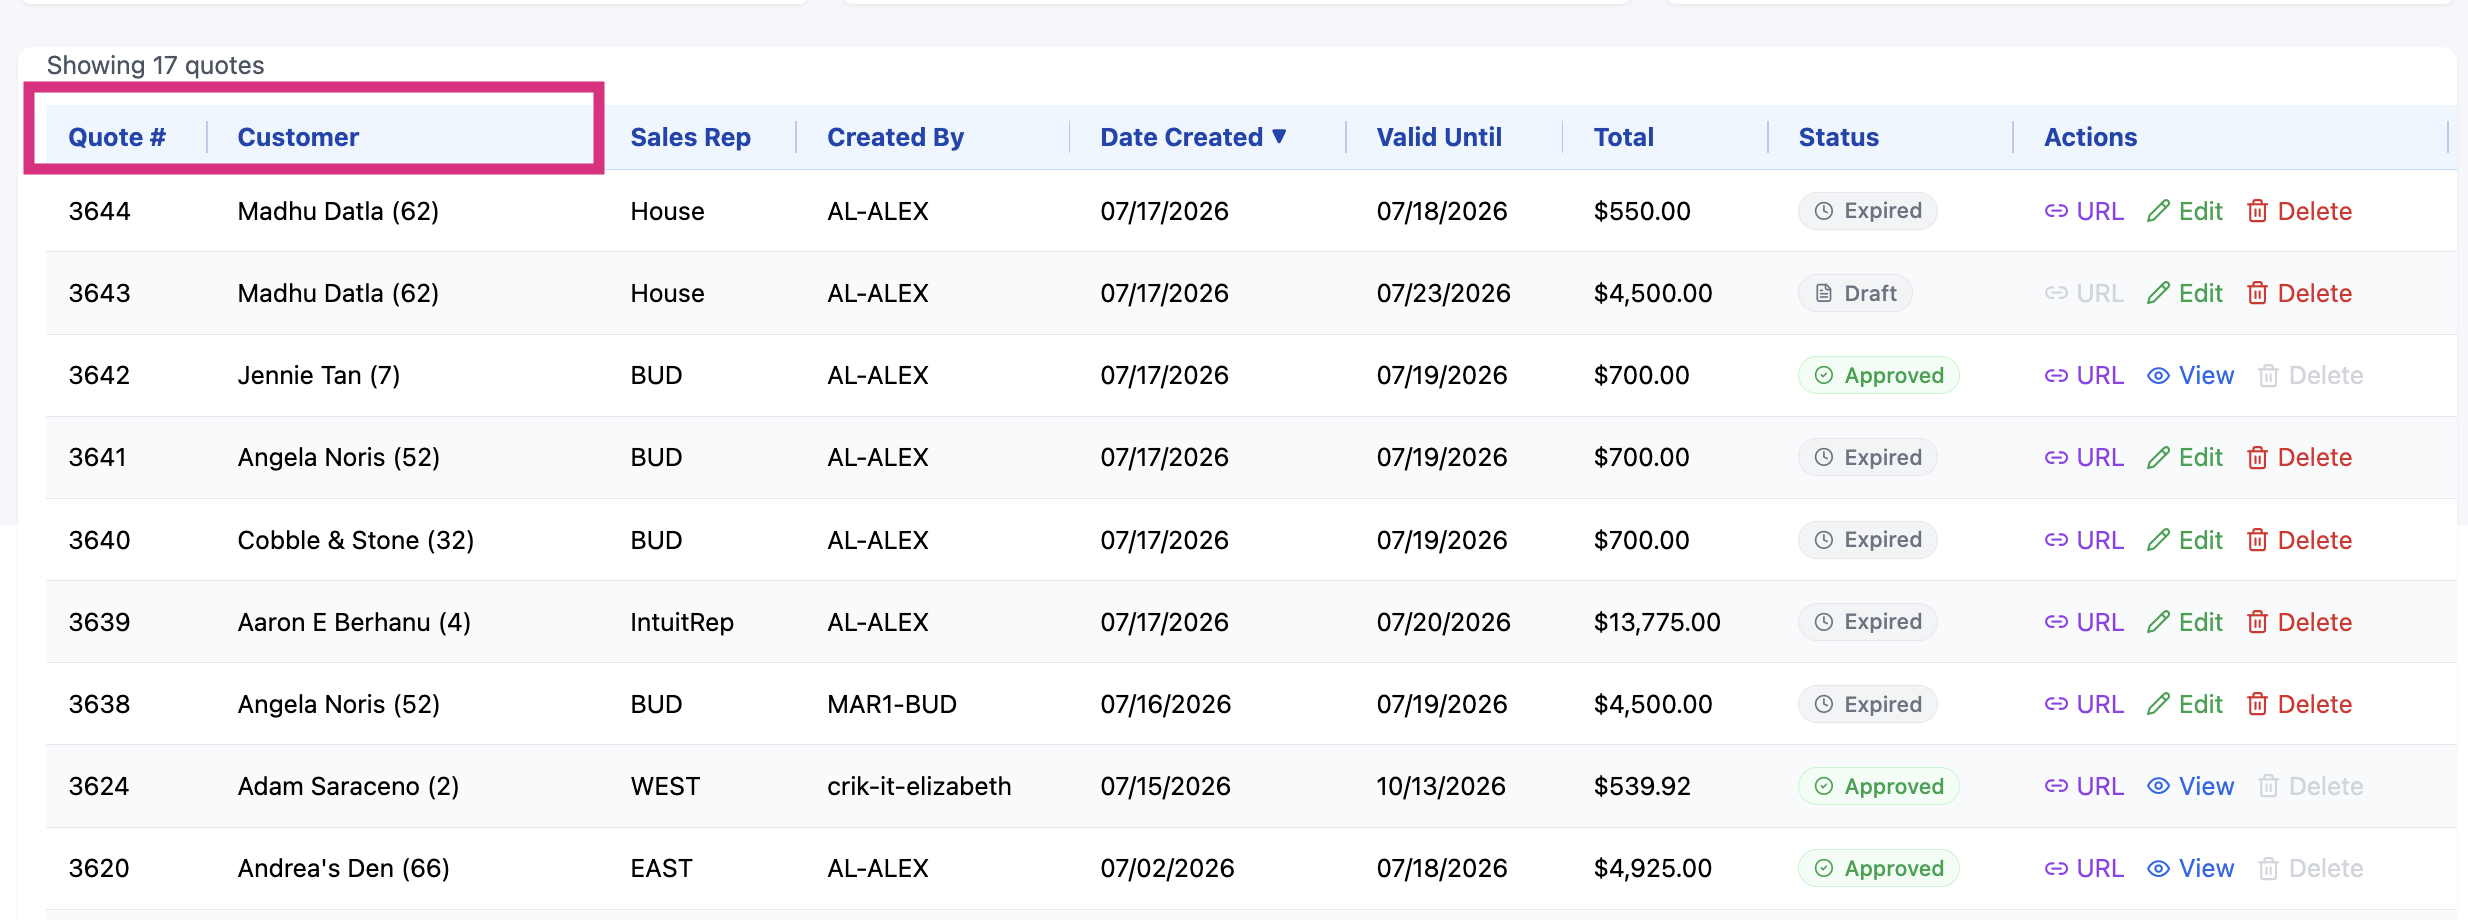Sort by the Total column header
Screen dimensions: 2468x920
(1623, 137)
